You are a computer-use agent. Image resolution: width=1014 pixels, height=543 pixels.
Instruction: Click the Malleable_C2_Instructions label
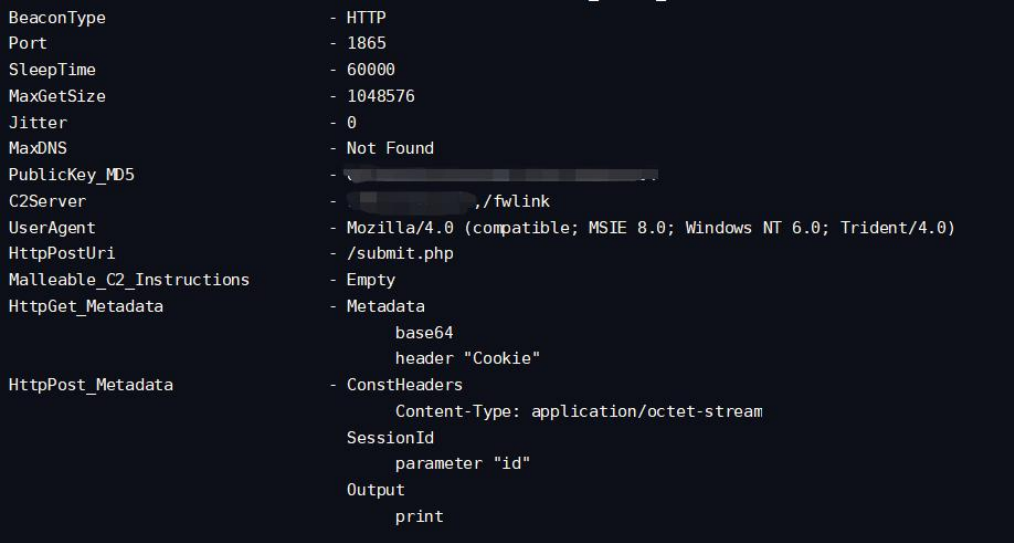[x=129, y=280]
